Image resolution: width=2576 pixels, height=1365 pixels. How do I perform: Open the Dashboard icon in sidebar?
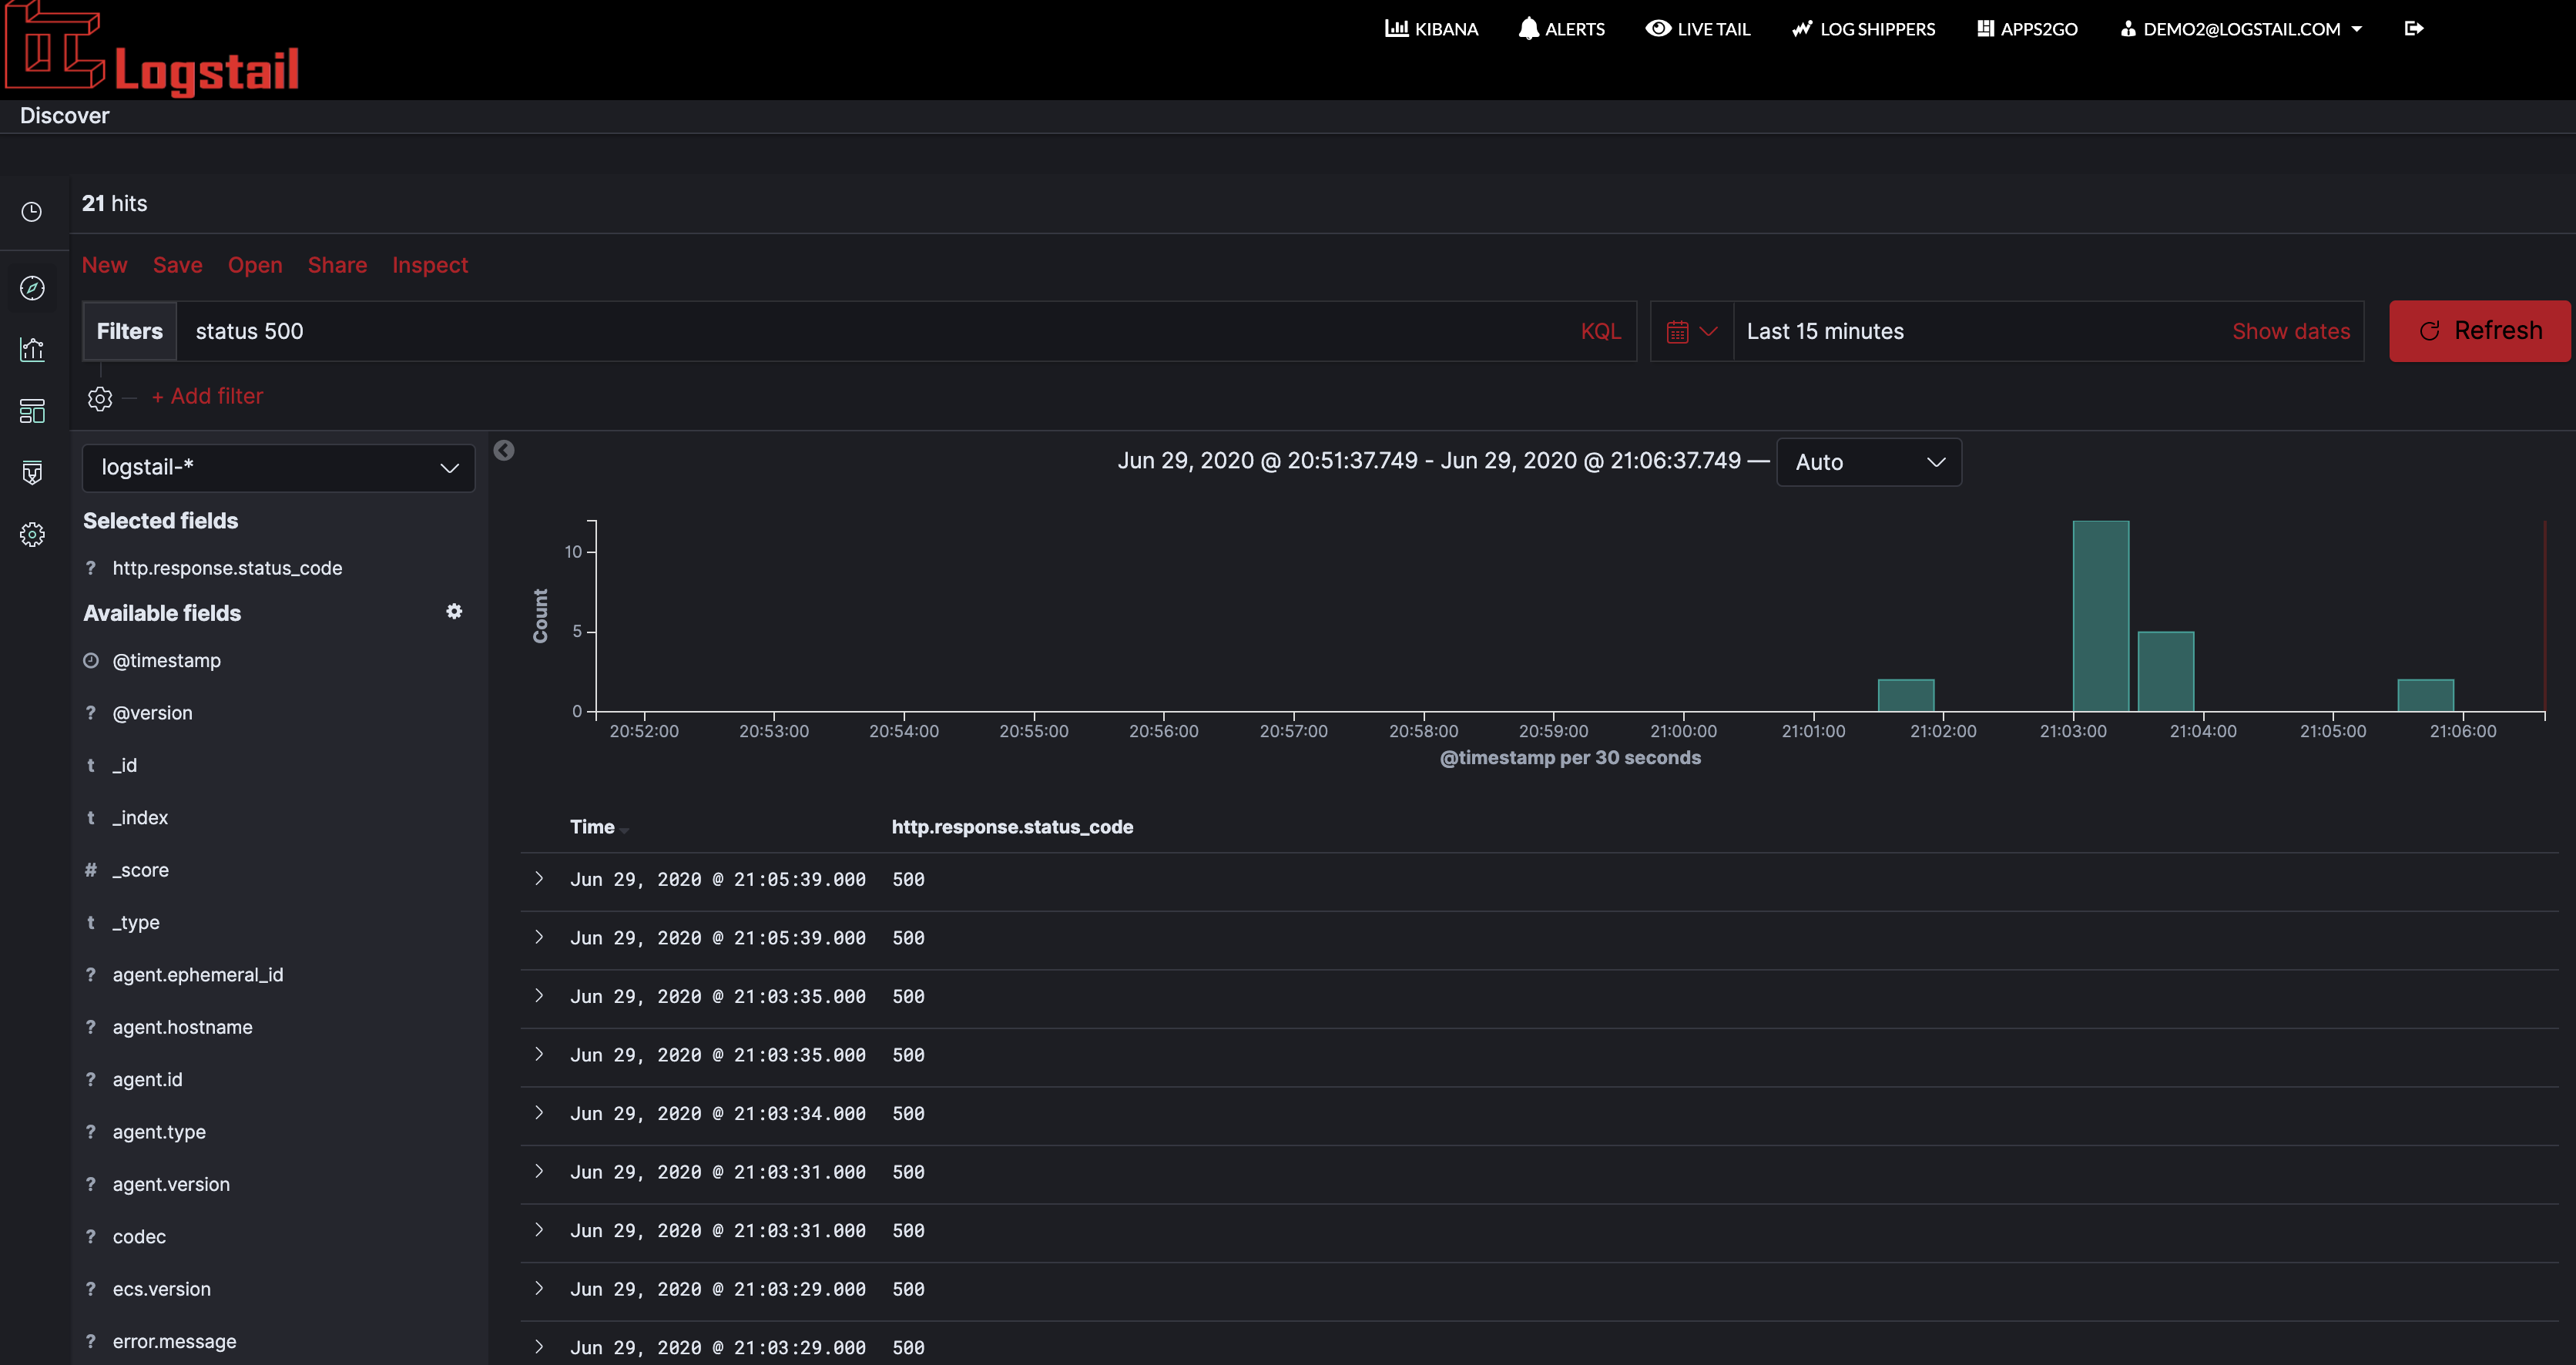coord(32,411)
